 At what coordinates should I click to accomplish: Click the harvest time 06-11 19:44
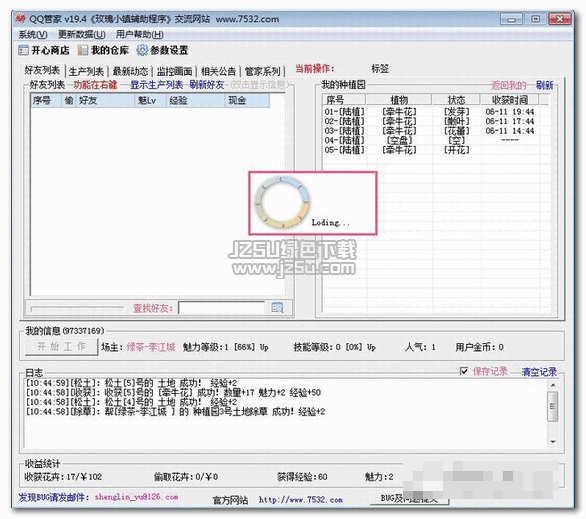pyautogui.click(x=510, y=112)
